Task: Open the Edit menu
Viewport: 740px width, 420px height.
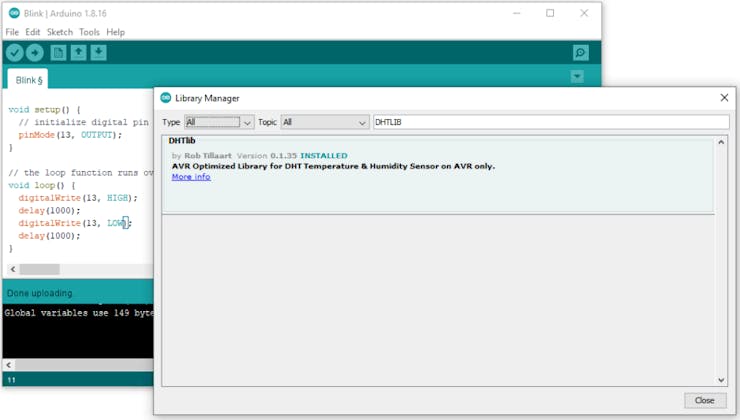Action: point(33,32)
